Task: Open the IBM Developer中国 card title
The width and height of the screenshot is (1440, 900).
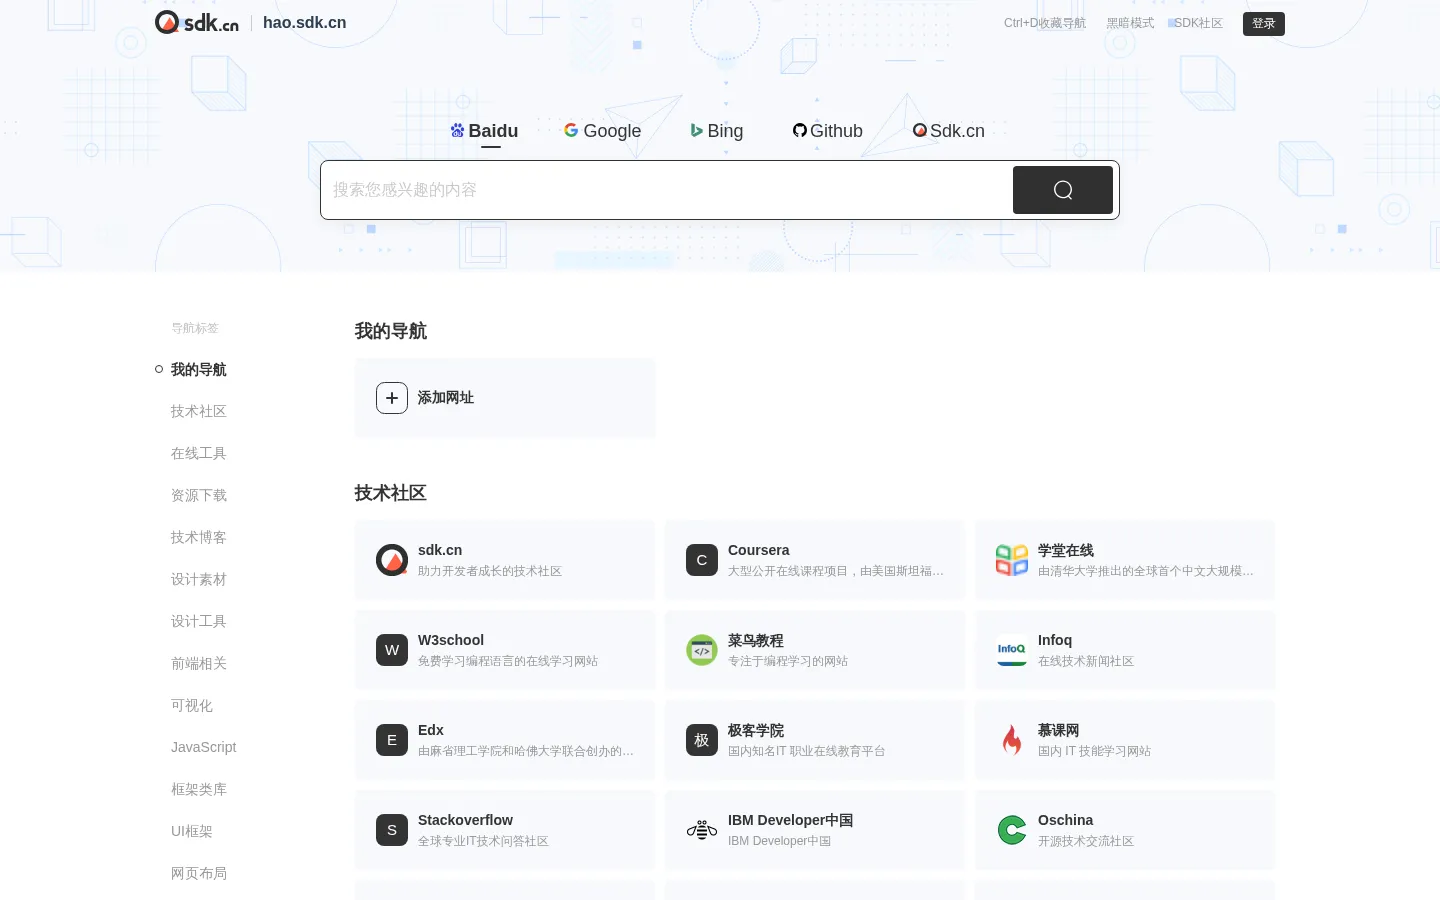Action: click(x=790, y=821)
